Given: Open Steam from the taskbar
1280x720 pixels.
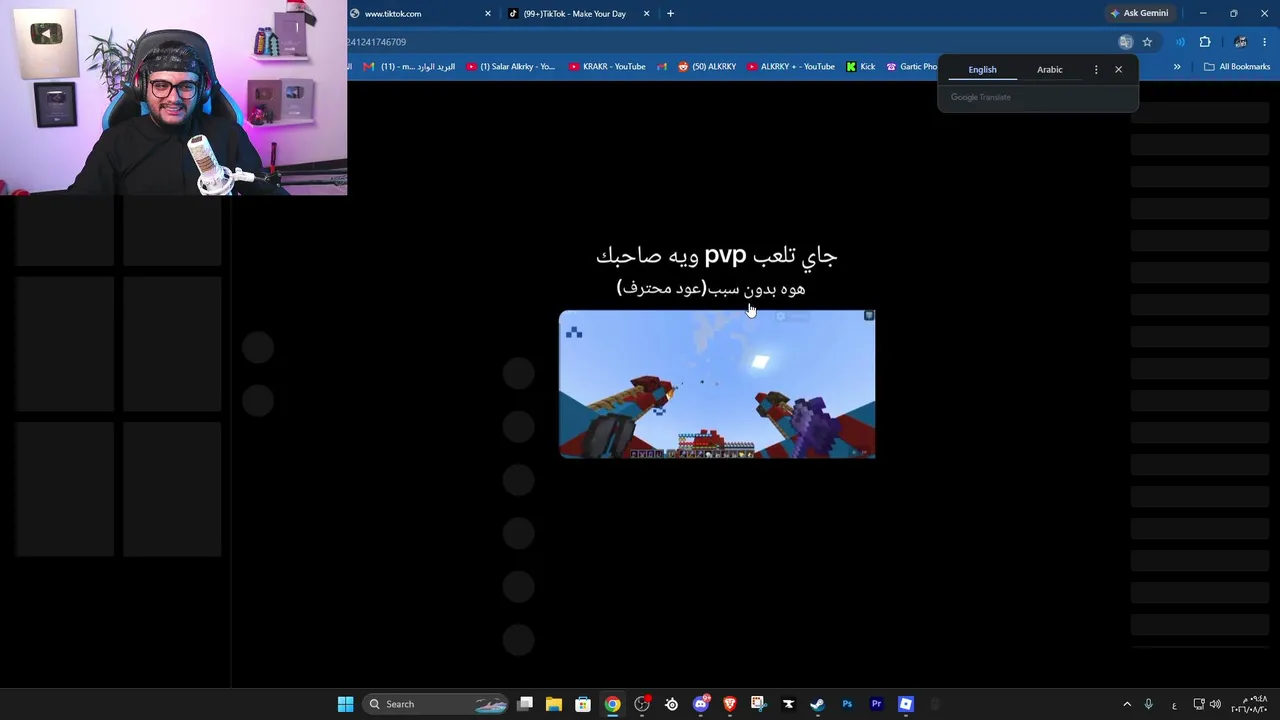Looking at the screenshot, I should pyautogui.click(x=817, y=704).
